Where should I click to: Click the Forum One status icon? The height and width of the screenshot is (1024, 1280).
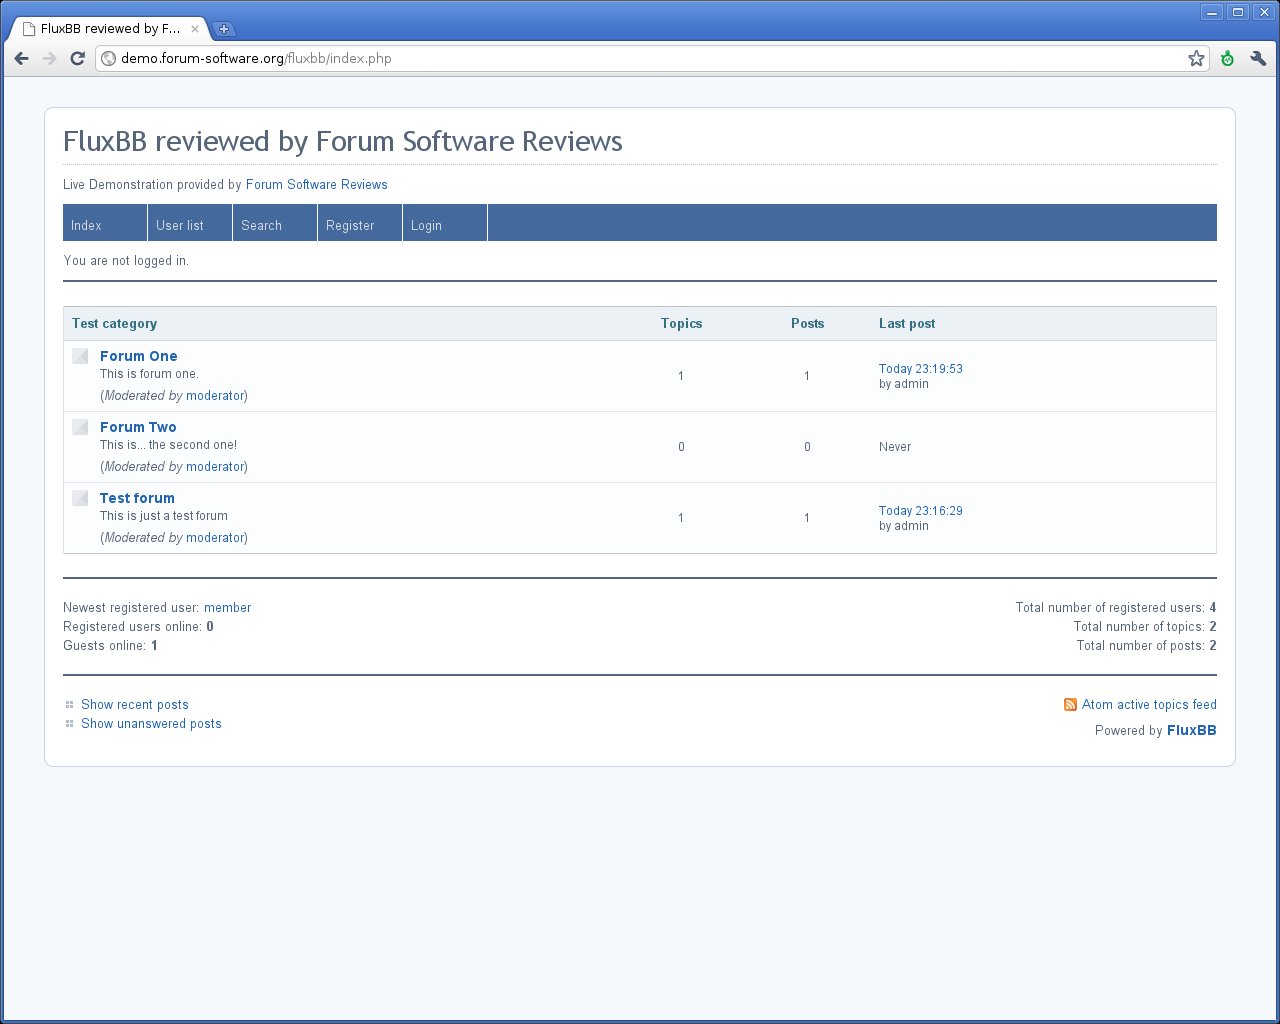(80, 355)
